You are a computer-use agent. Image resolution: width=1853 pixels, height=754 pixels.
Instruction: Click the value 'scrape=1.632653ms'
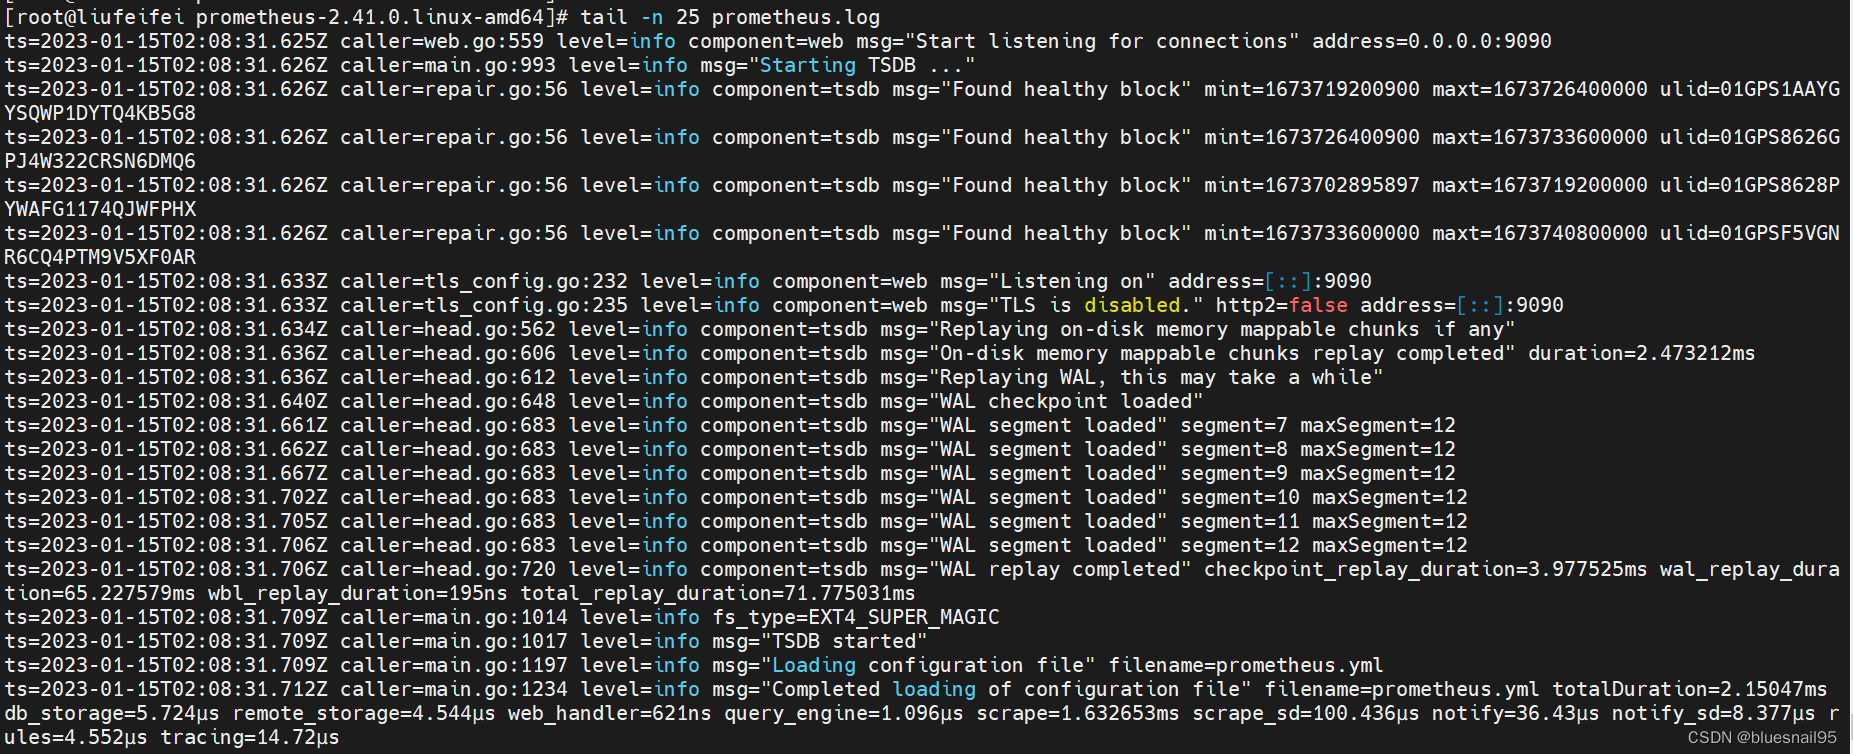pos(1077,713)
